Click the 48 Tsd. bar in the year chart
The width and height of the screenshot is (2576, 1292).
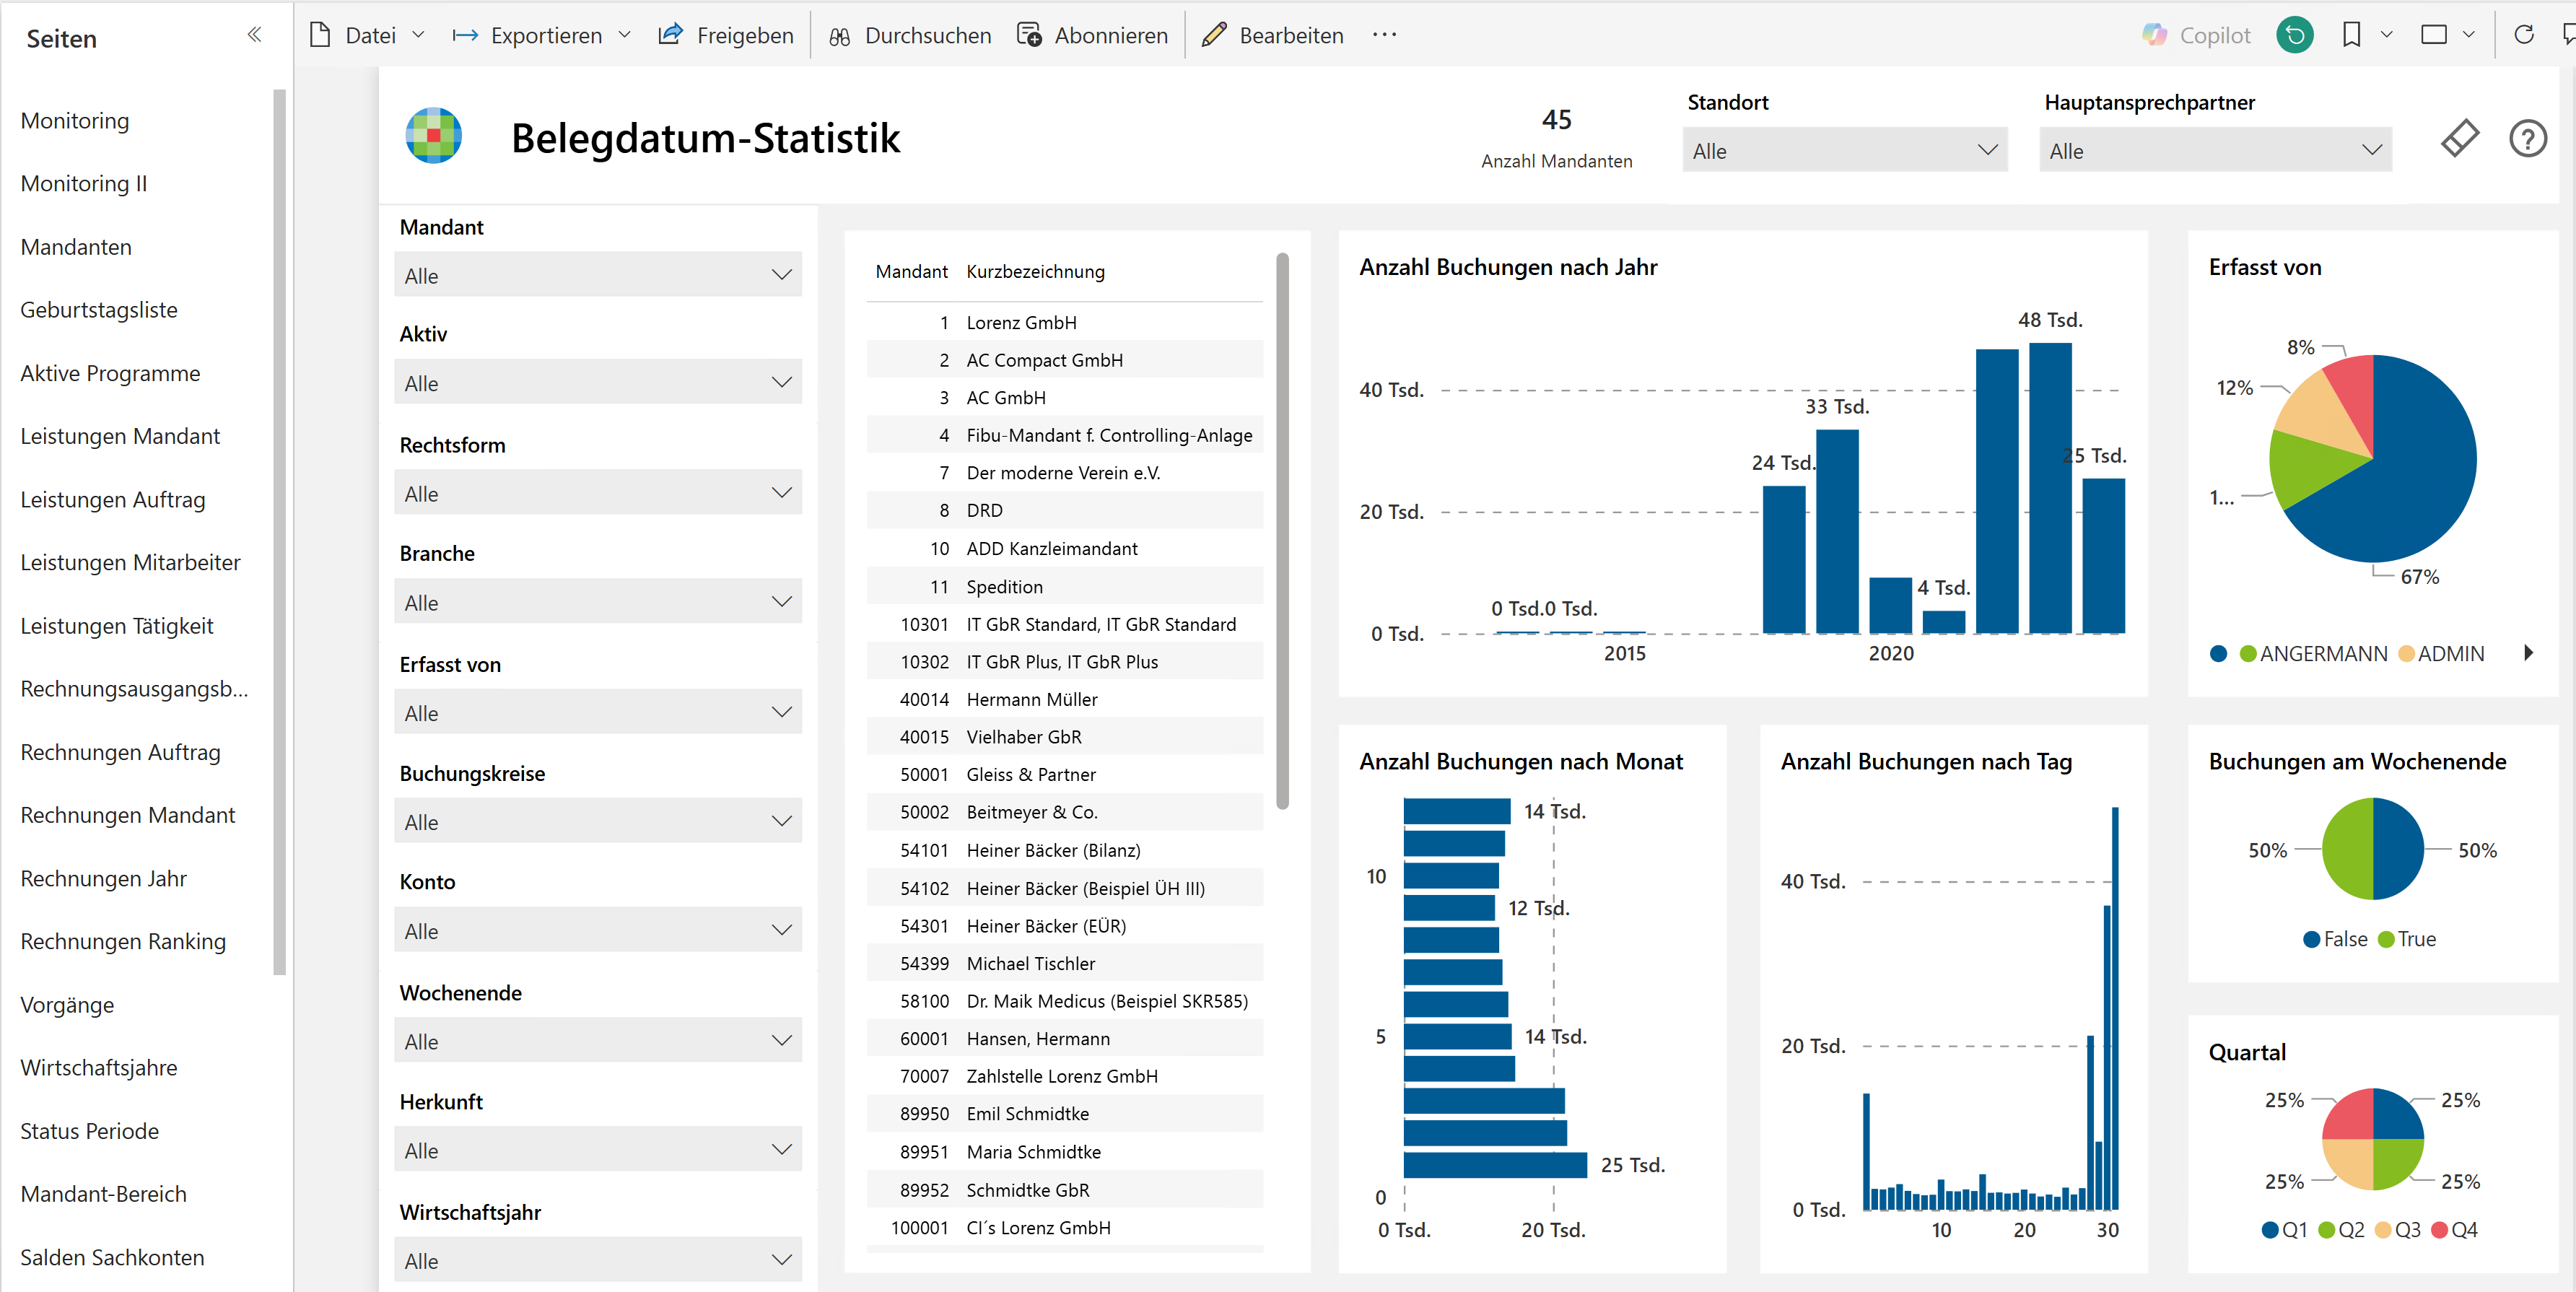pyautogui.click(x=2050, y=487)
